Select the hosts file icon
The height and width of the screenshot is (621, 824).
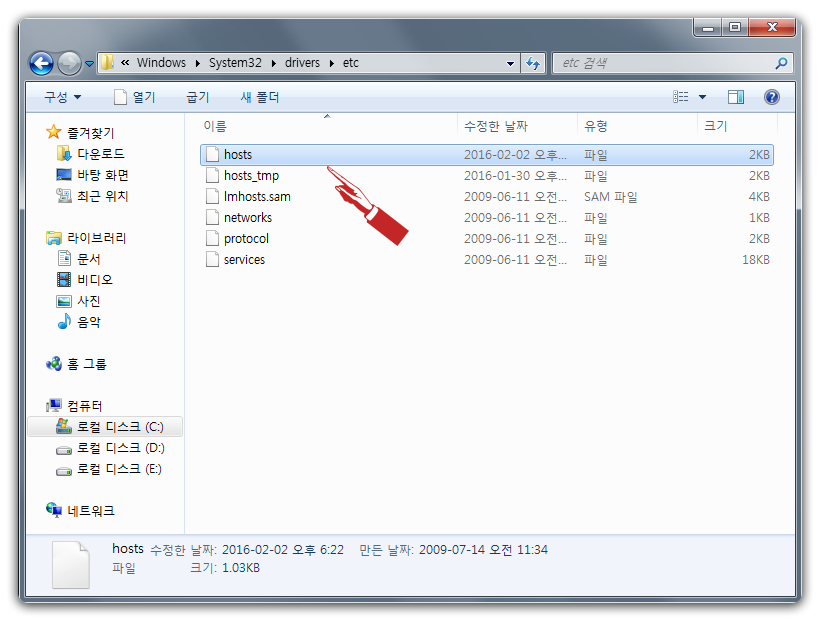pyautogui.click(x=212, y=154)
